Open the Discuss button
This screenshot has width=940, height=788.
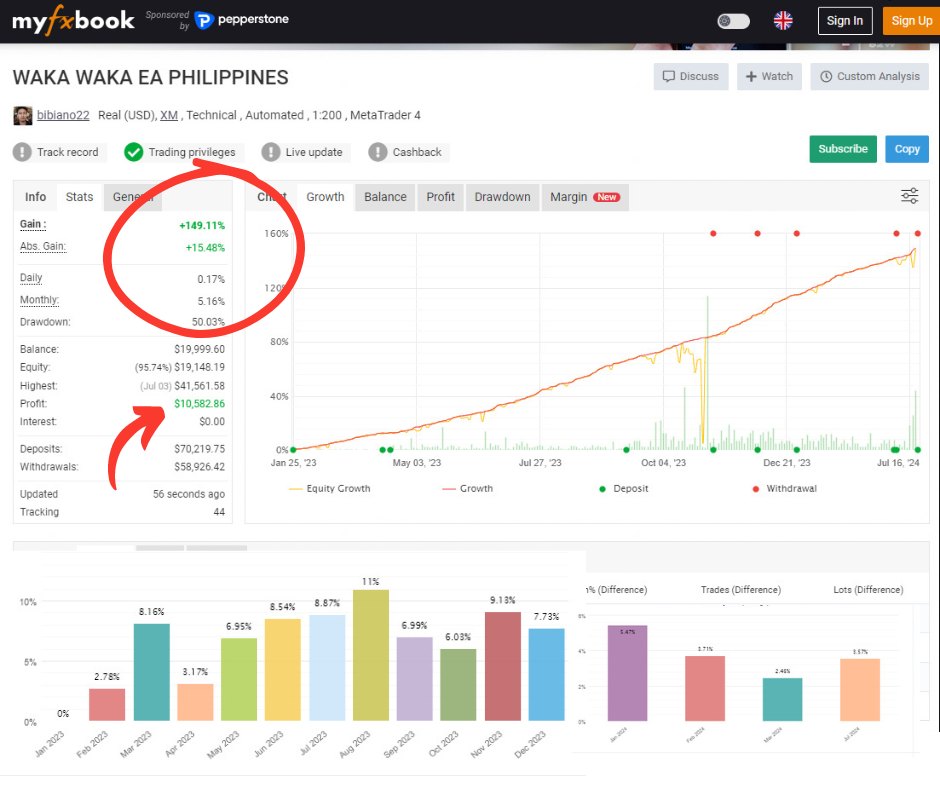click(691, 77)
